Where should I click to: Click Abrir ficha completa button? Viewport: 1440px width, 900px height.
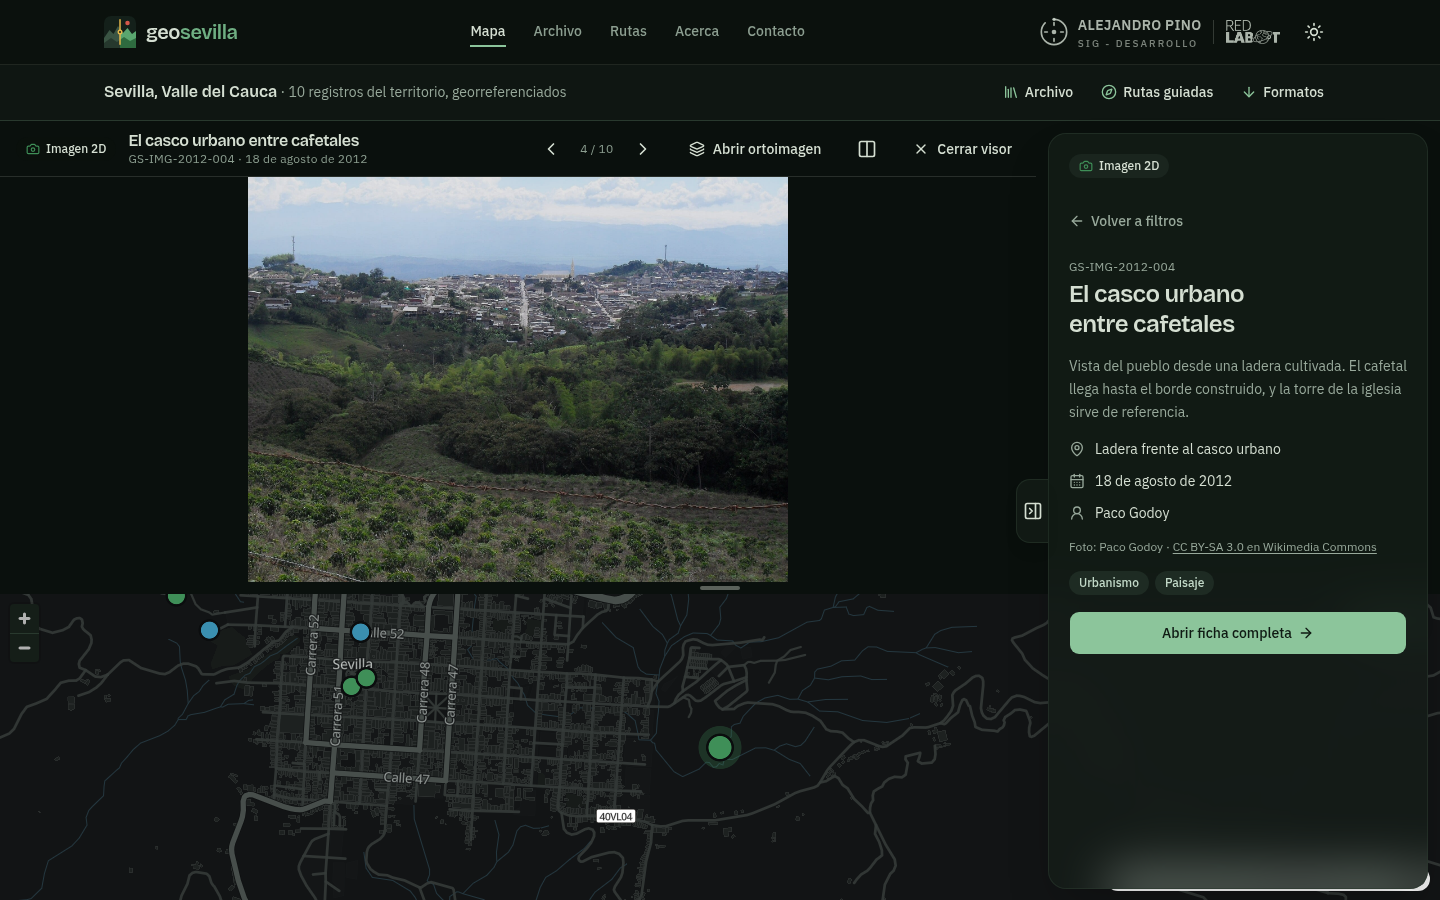[x=1238, y=633]
